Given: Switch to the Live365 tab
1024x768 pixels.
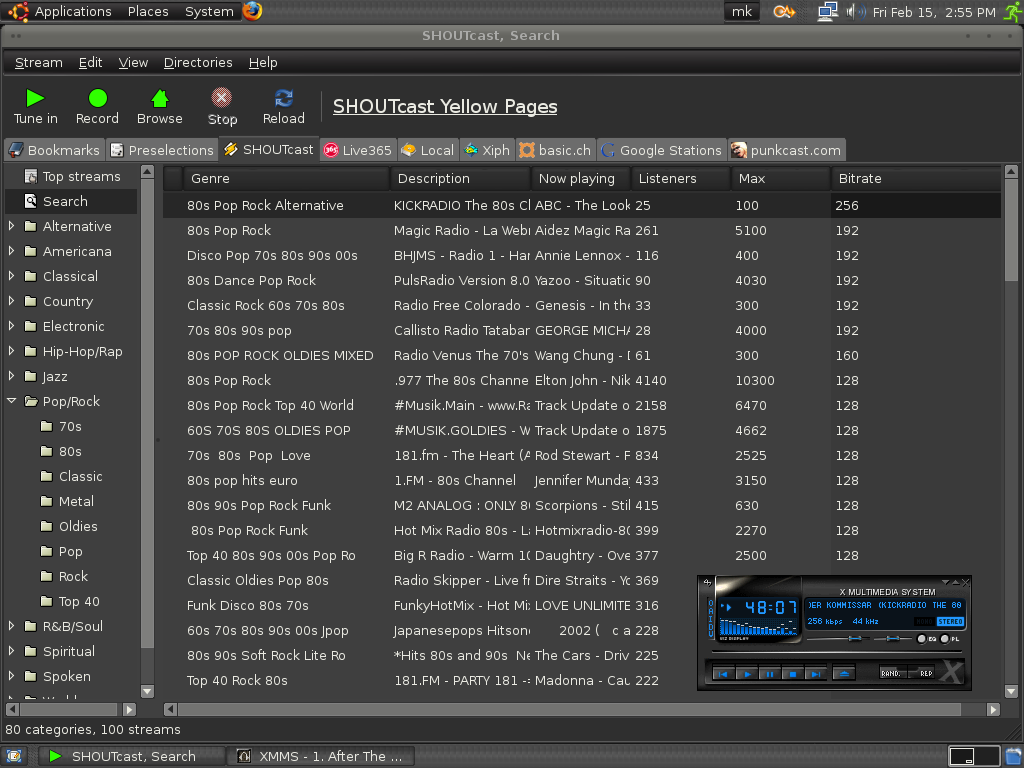Looking at the screenshot, I should click(x=357, y=150).
